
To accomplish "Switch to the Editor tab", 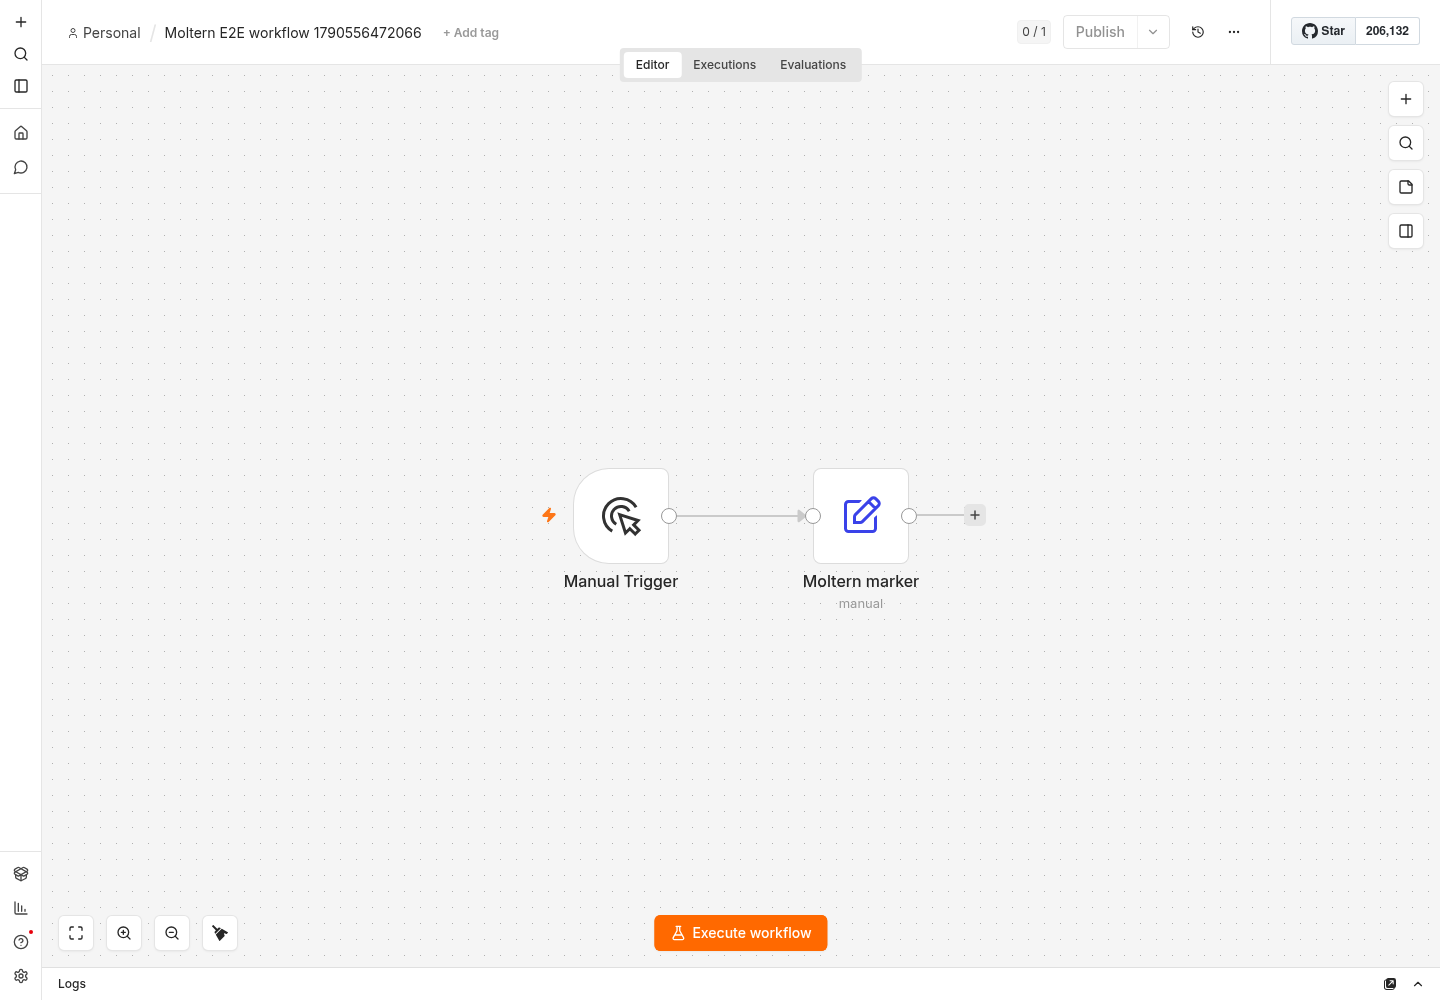I will pyautogui.click(x=652, y=65).
